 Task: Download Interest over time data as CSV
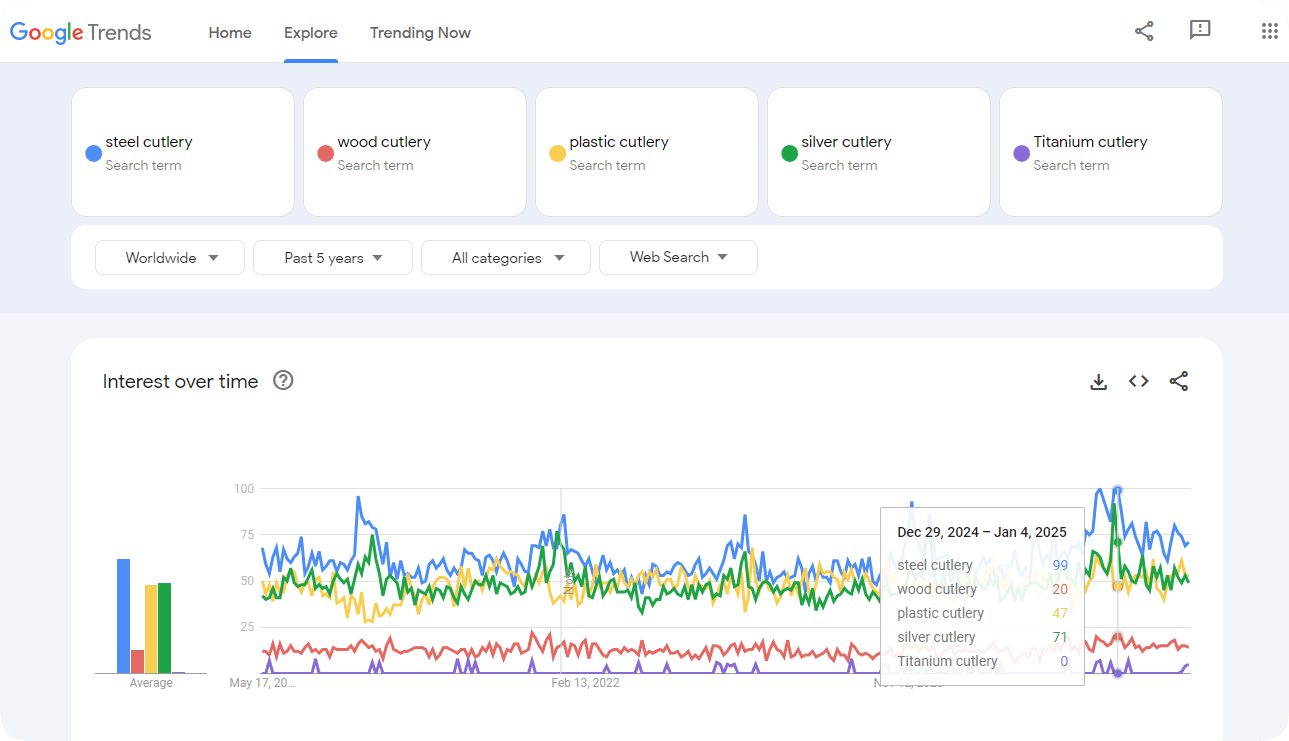[1098, 381]
